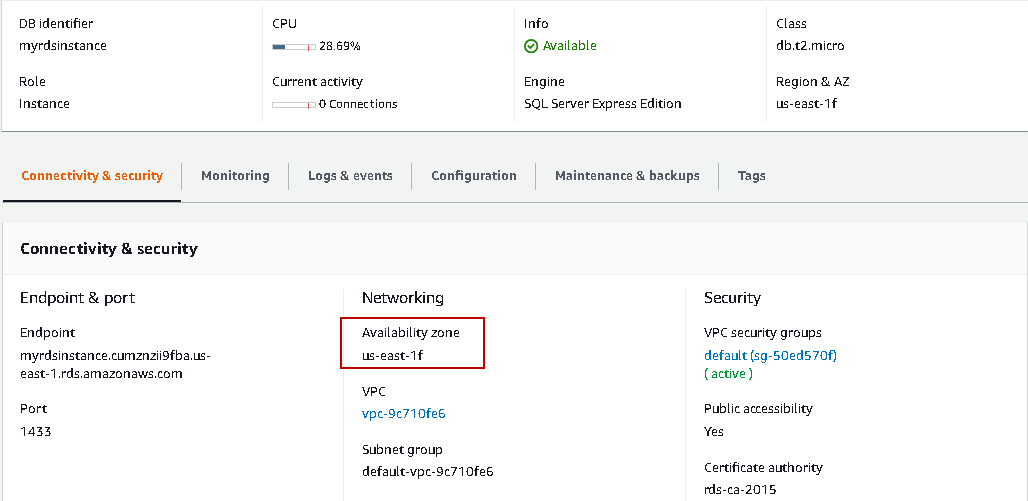Switch to the Tags tab
Image resolution: width=1028 pixels, height=501 pixels.
click(751, 176)
